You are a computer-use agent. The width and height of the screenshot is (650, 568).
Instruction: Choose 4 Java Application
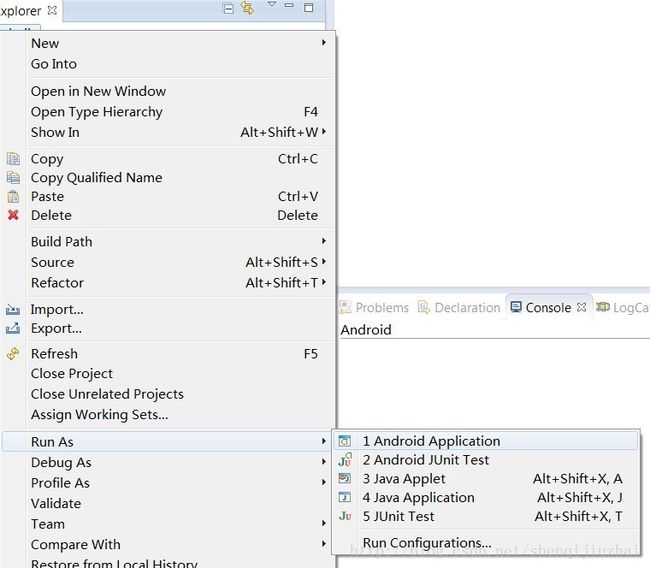pyautogui.click(x=486, y=497)
